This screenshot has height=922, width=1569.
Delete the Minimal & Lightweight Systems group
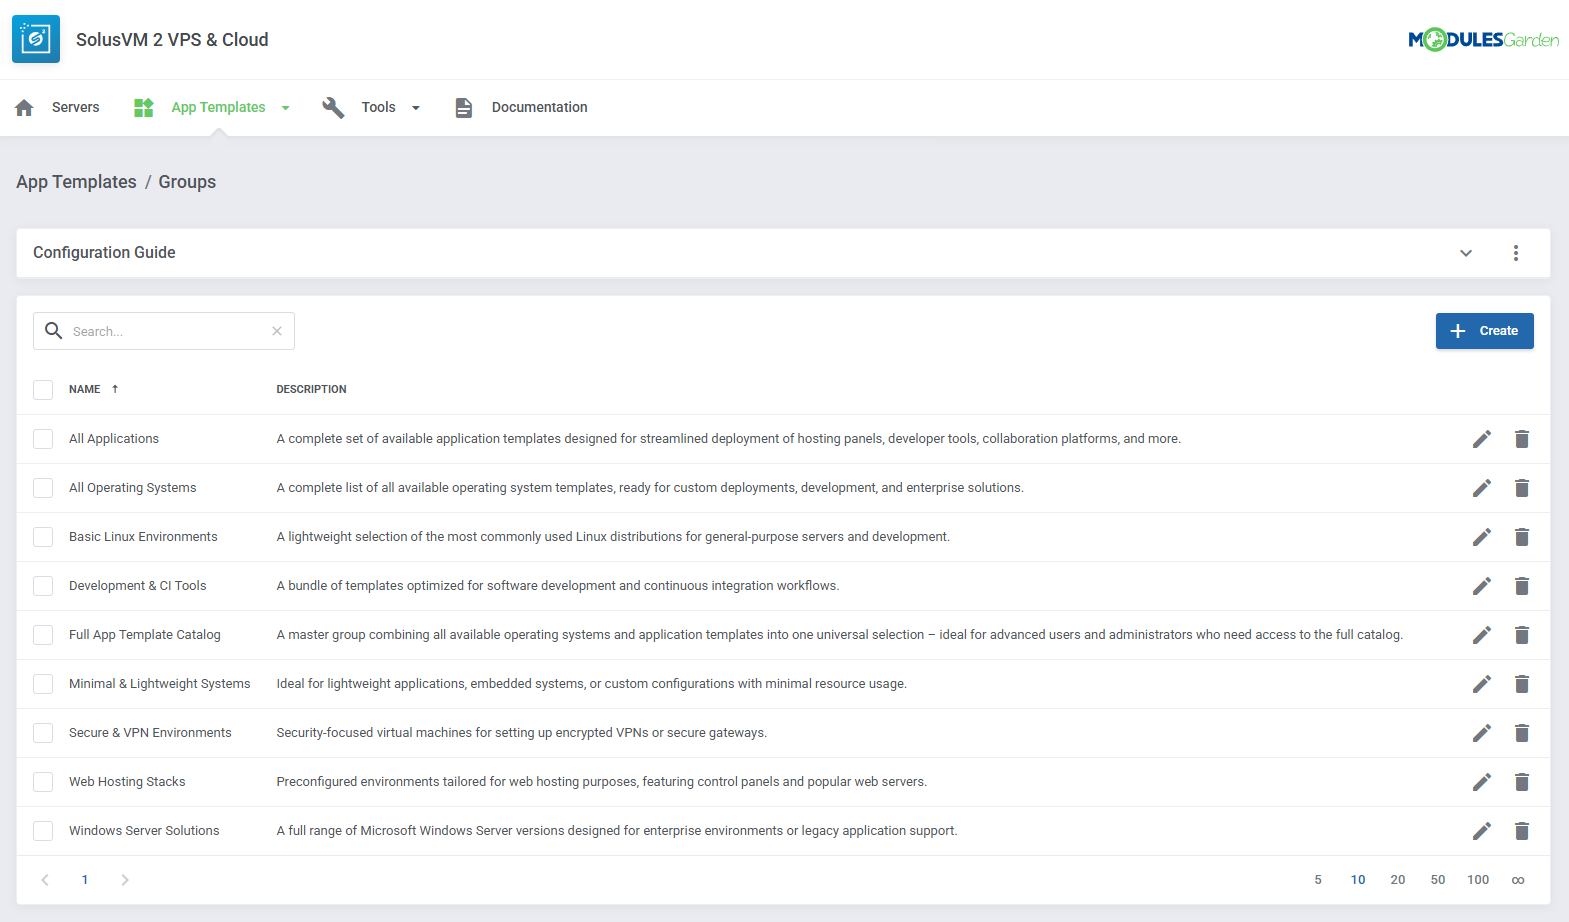click(1522, 684)
